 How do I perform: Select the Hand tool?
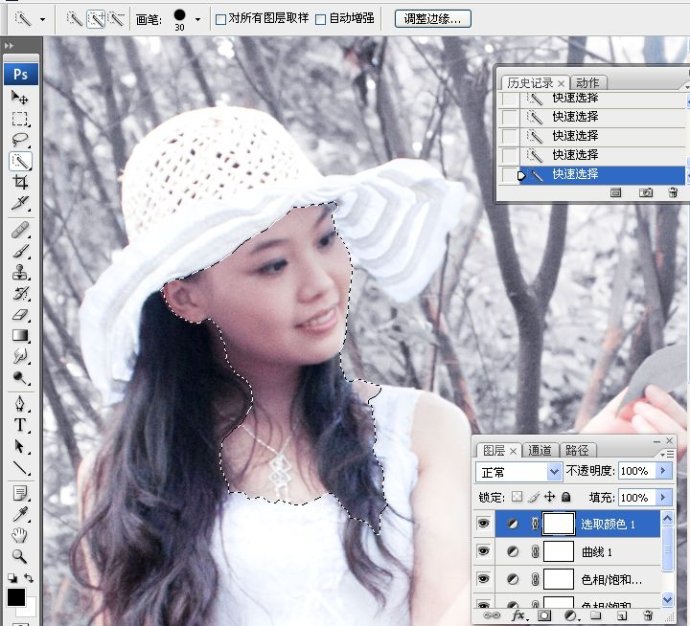pyautogui.click(x=19, y=535)
